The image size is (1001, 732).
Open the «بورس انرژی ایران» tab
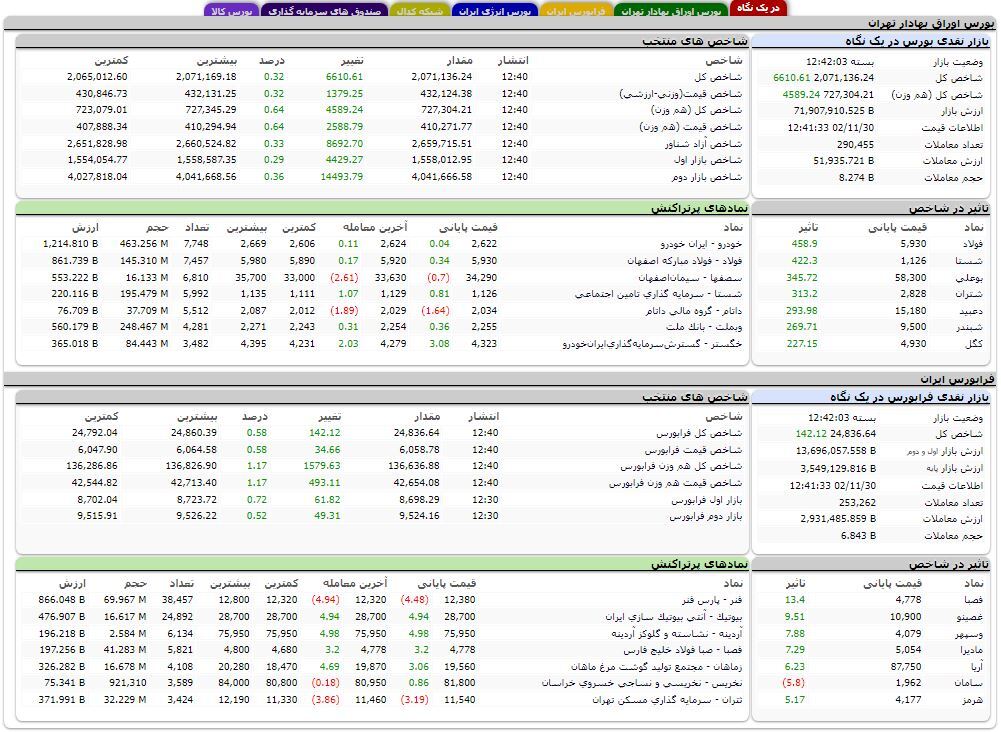(x=493, y=11)
